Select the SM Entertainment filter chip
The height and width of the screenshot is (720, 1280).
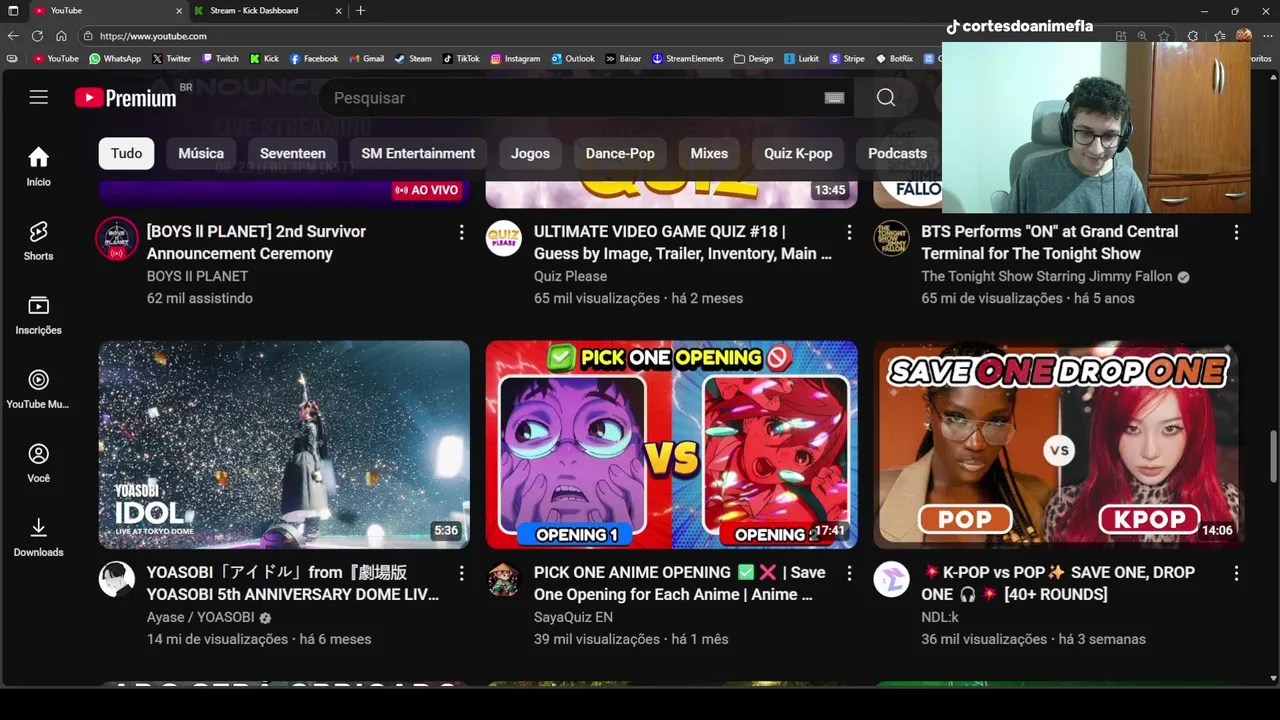pyautogui.click(x=418, y=153)
